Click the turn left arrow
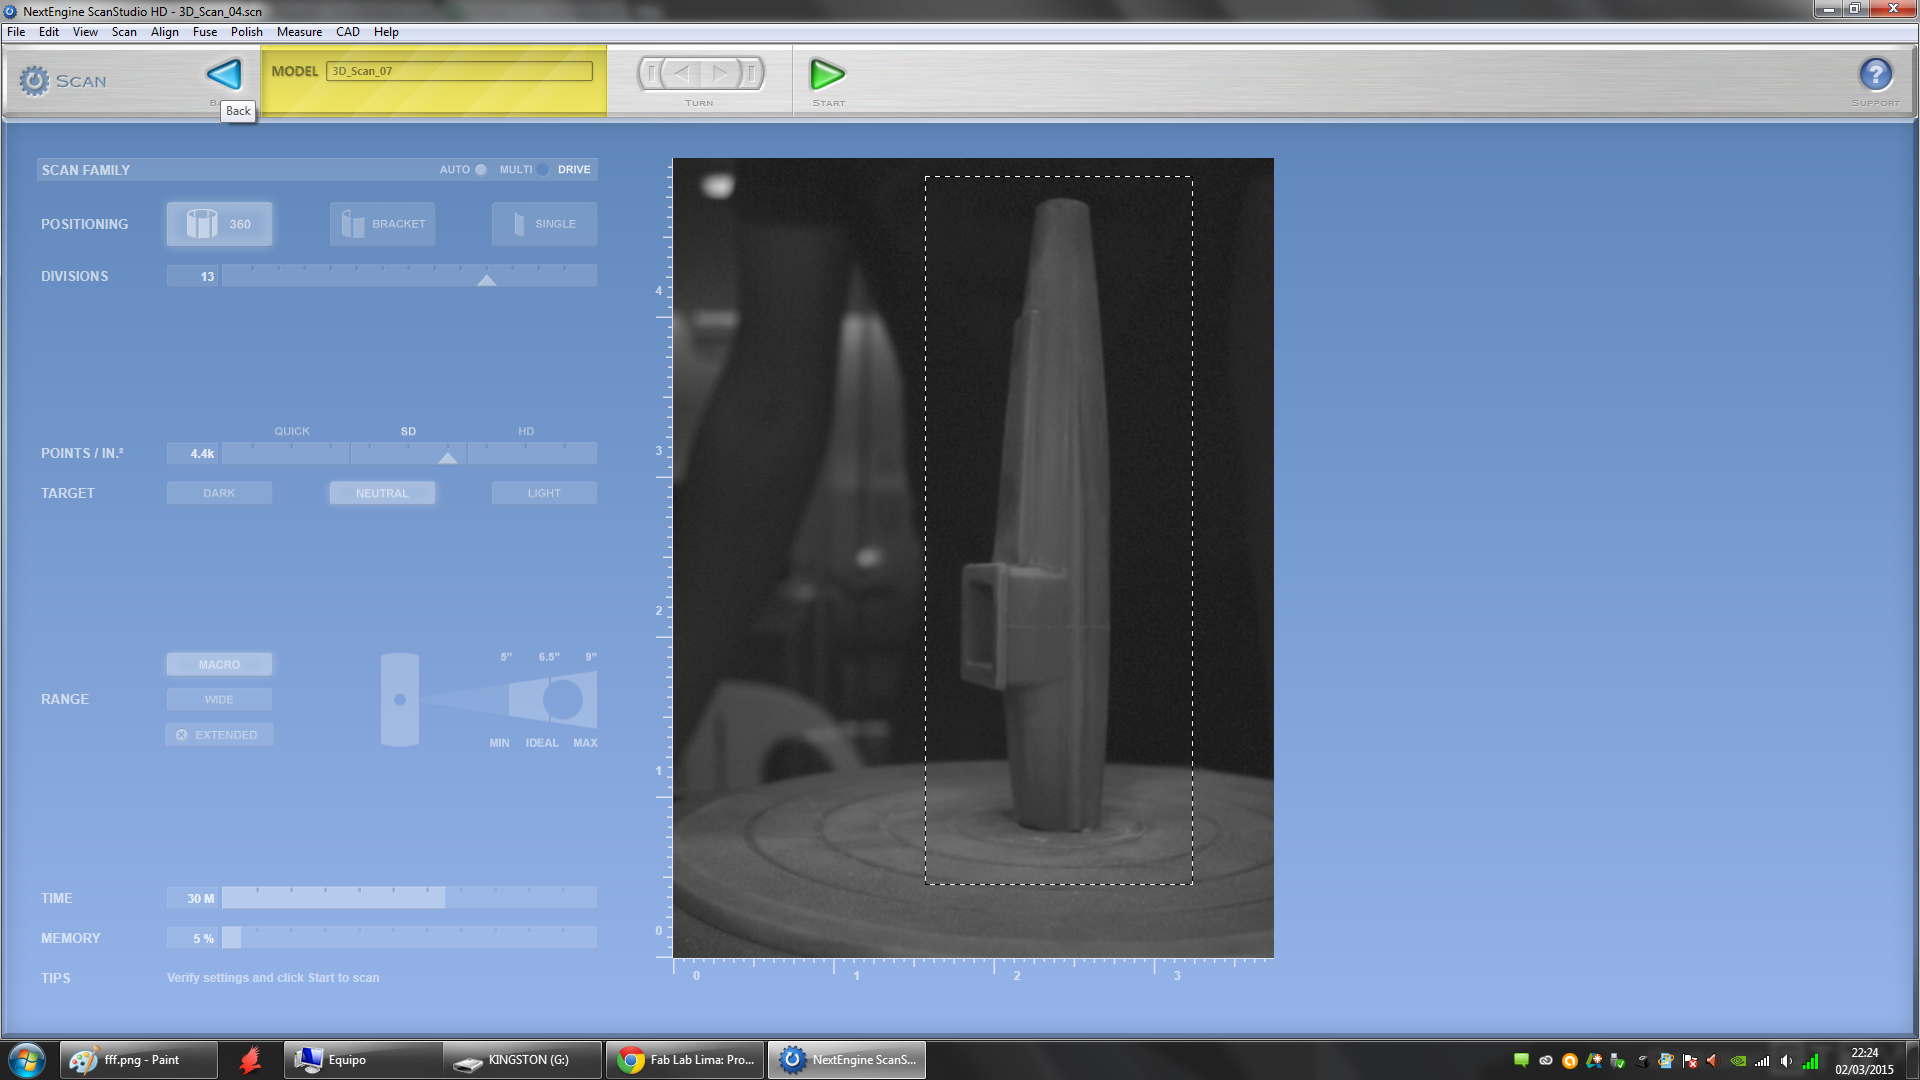Screen dimensions: 1920x1080 [x=682, y=73]
